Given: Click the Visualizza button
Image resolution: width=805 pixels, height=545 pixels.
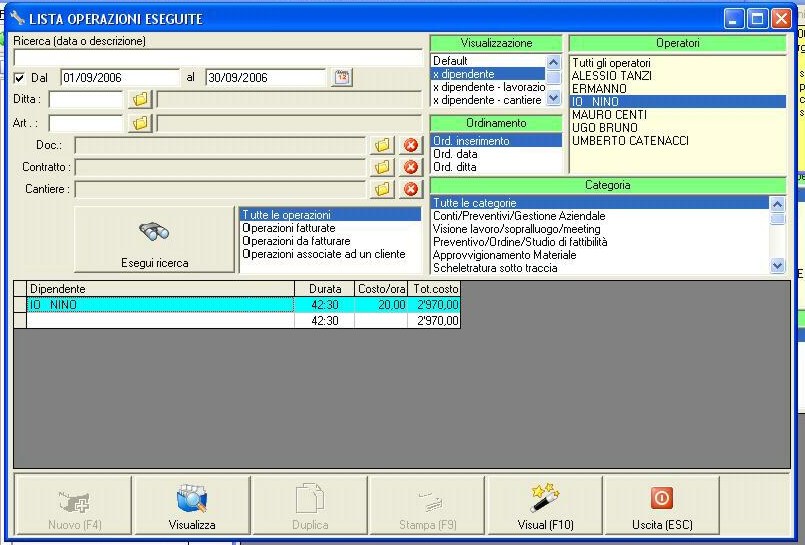Looking at the screenshot, I should click(192, 505).
